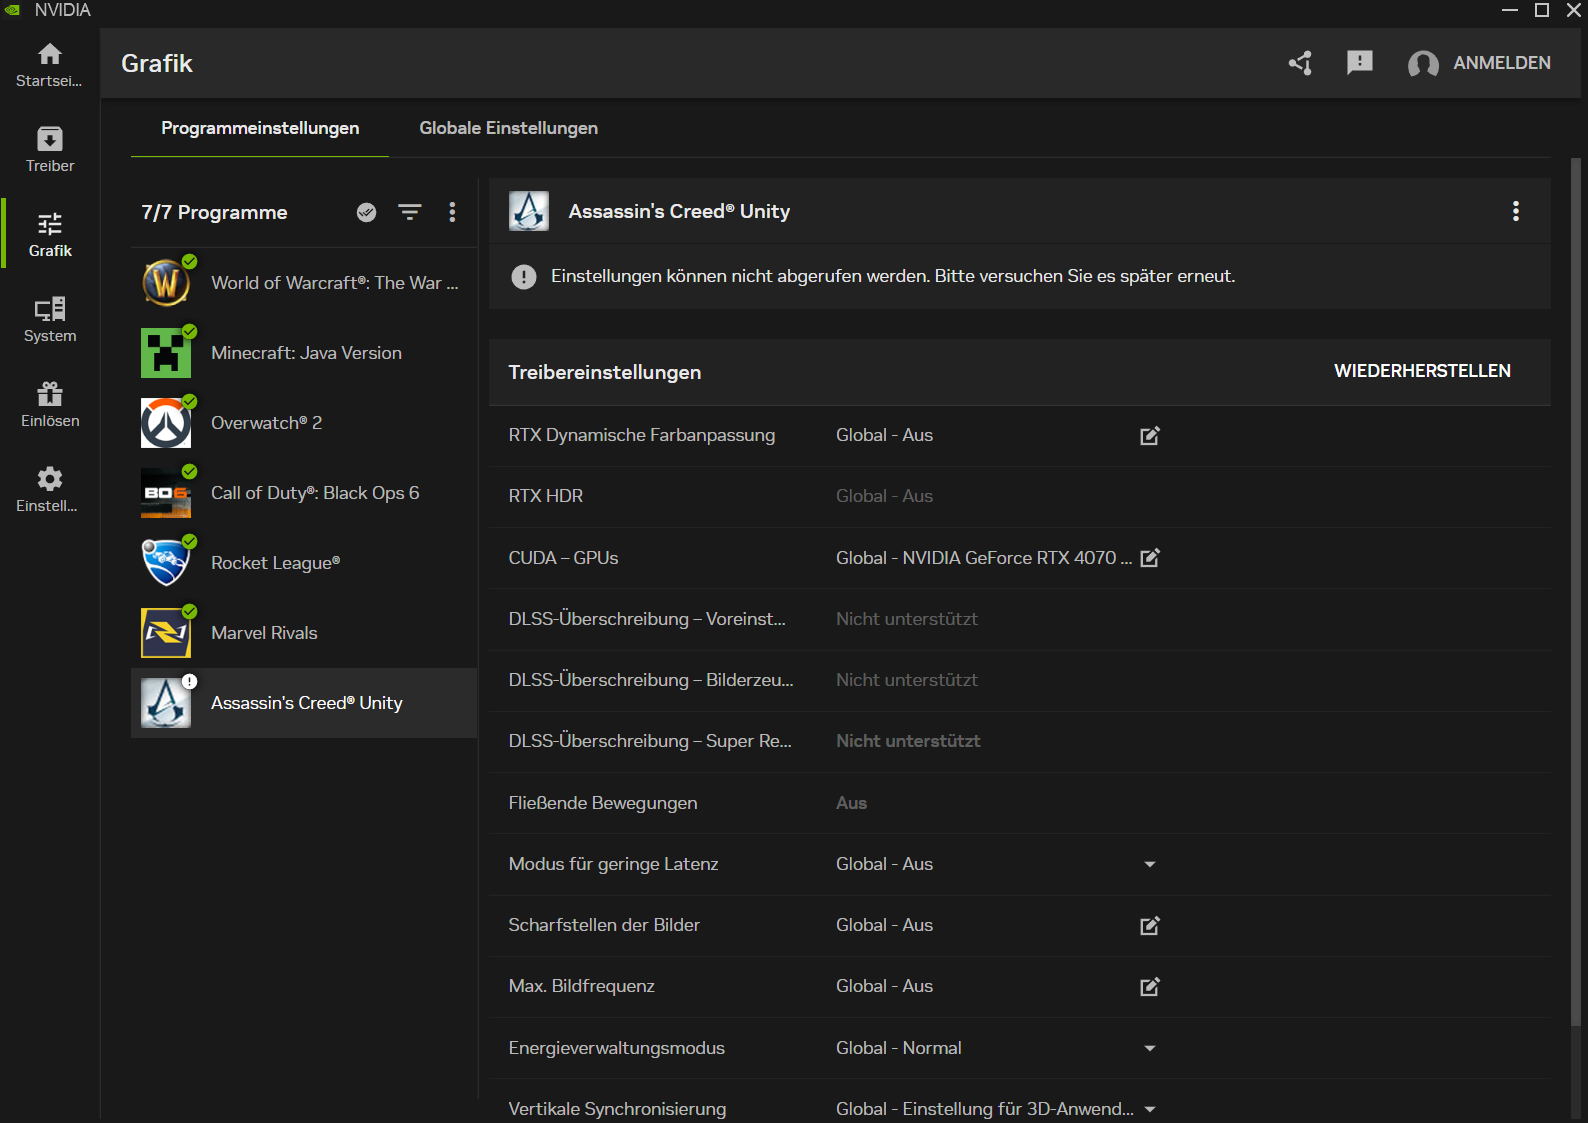This screenshot has width=1588, height=1123.
Task: Select Call of Duty: Black Ops 6
Action: coord(304,493)
